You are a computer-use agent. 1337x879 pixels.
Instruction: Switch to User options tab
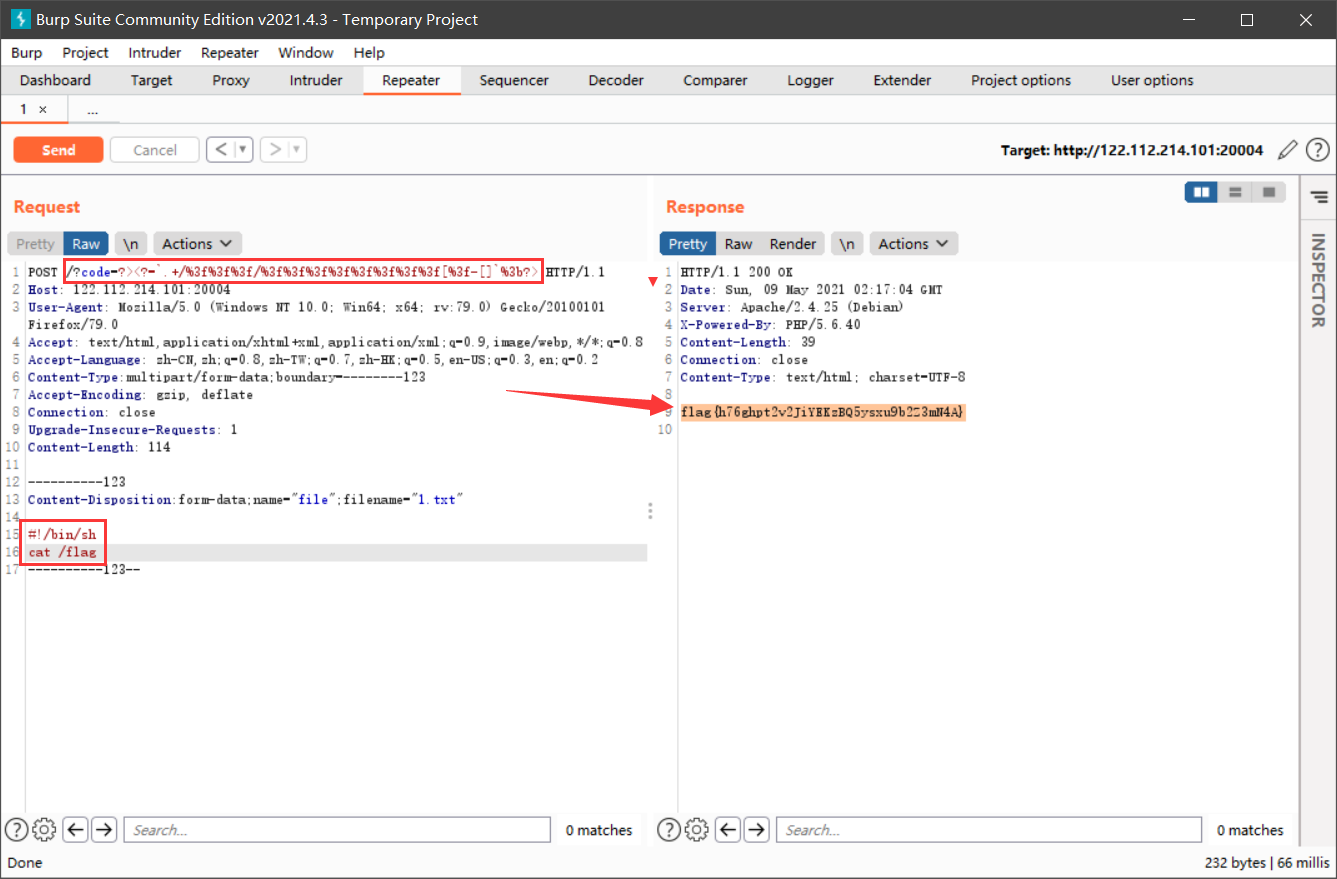(x=1152, y=81)
